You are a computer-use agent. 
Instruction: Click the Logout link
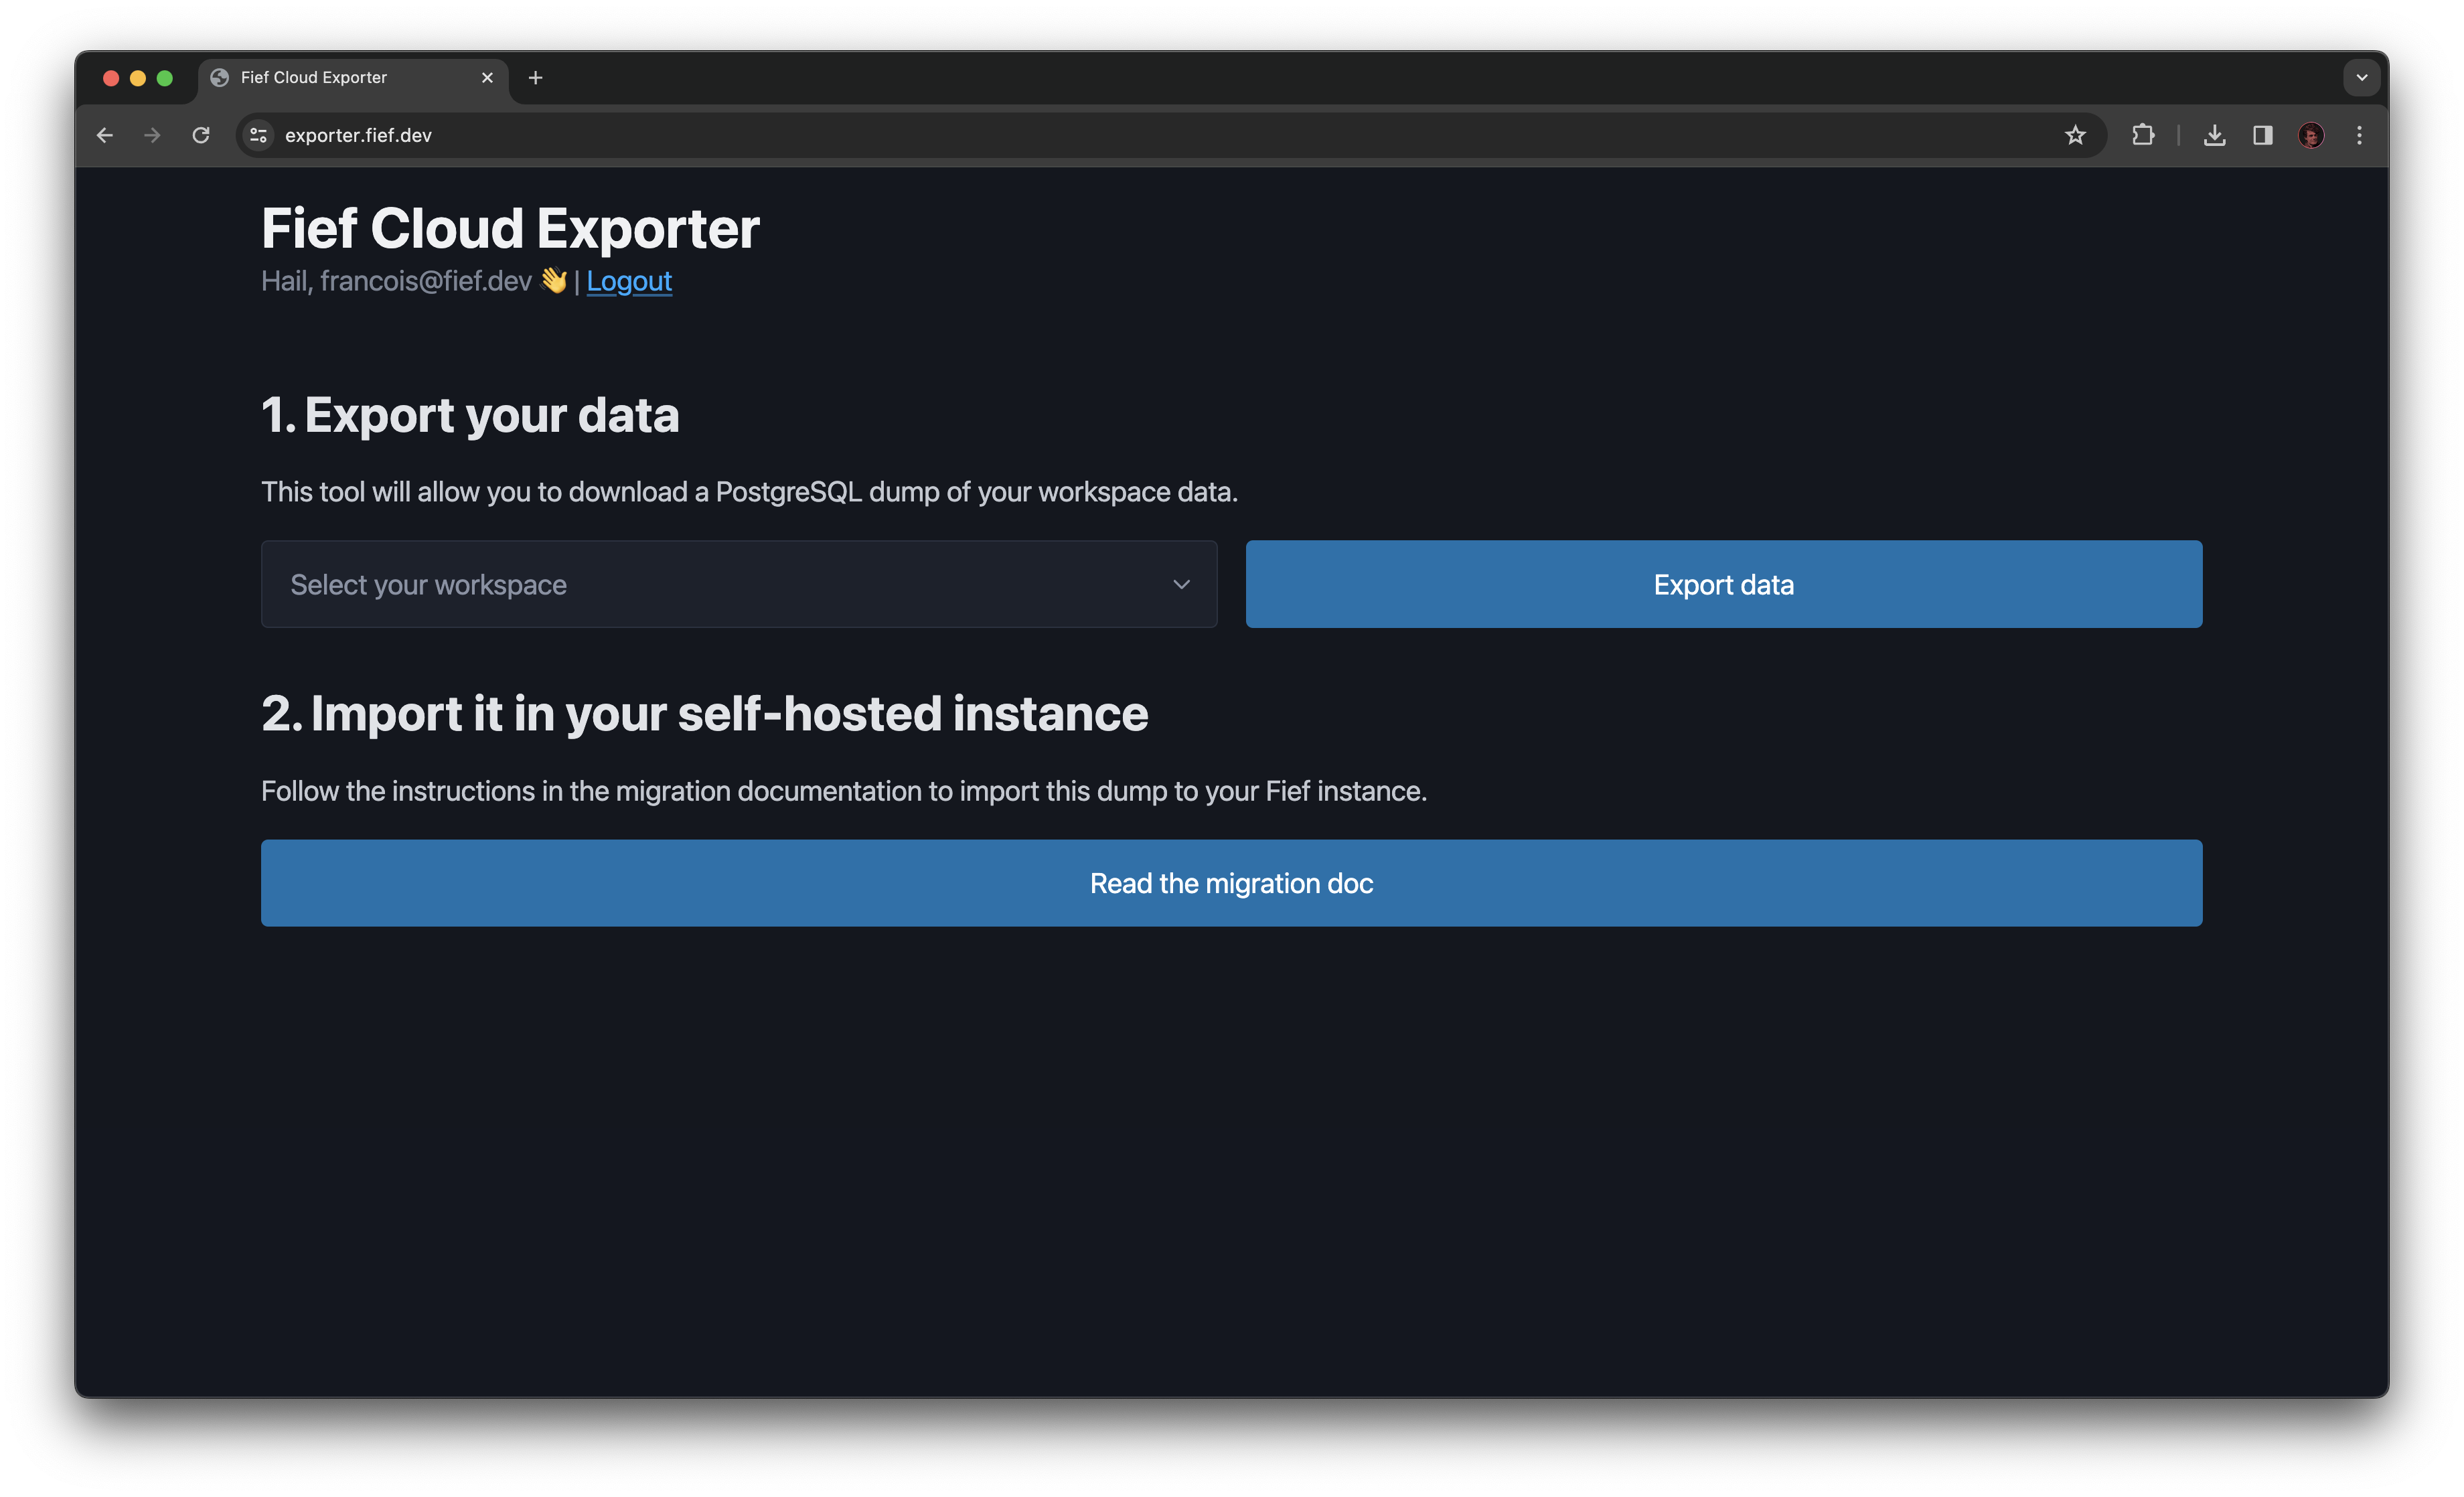628,281
